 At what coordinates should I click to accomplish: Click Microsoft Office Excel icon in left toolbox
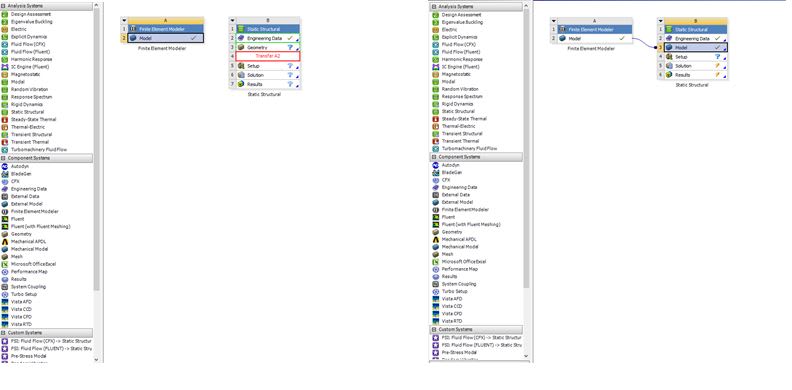5,264
